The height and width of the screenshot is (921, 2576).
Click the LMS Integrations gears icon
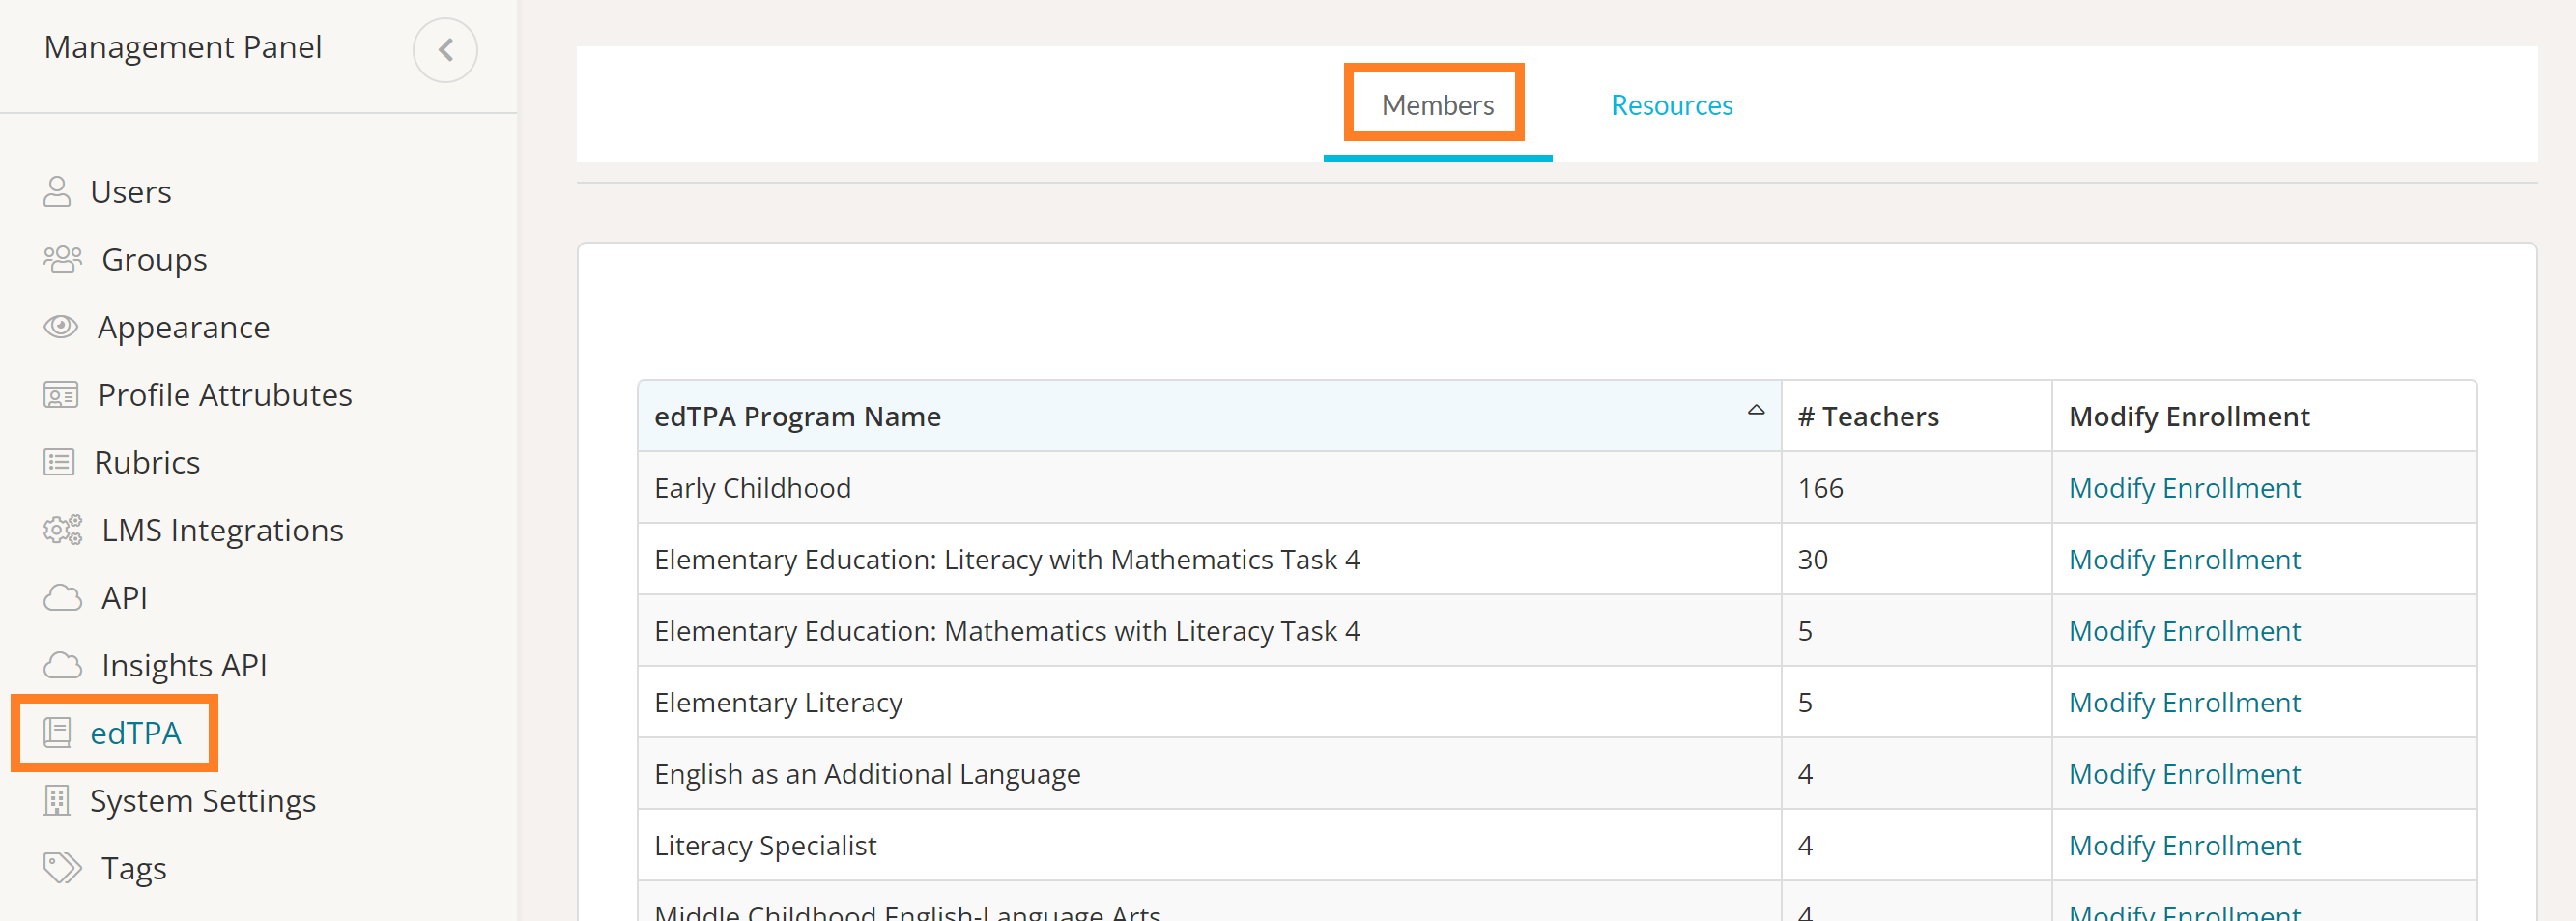pyautogui.click(x=62, y=530)
